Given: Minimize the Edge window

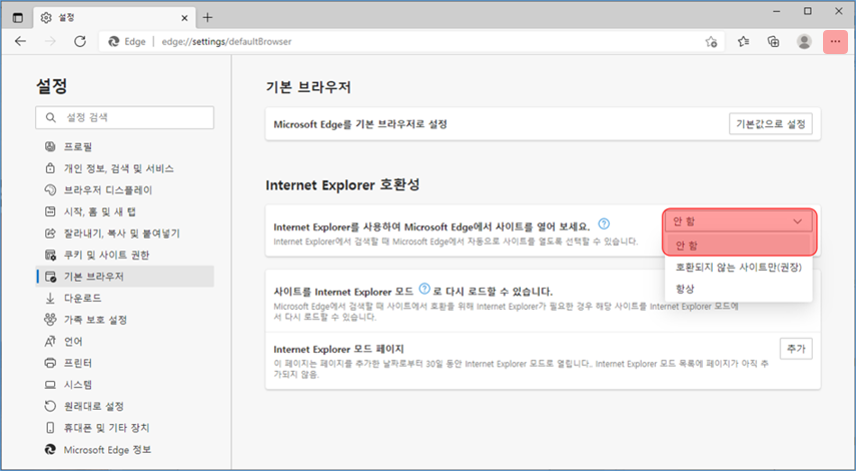Looking at the screenshot, I should (x=776, y=11).
